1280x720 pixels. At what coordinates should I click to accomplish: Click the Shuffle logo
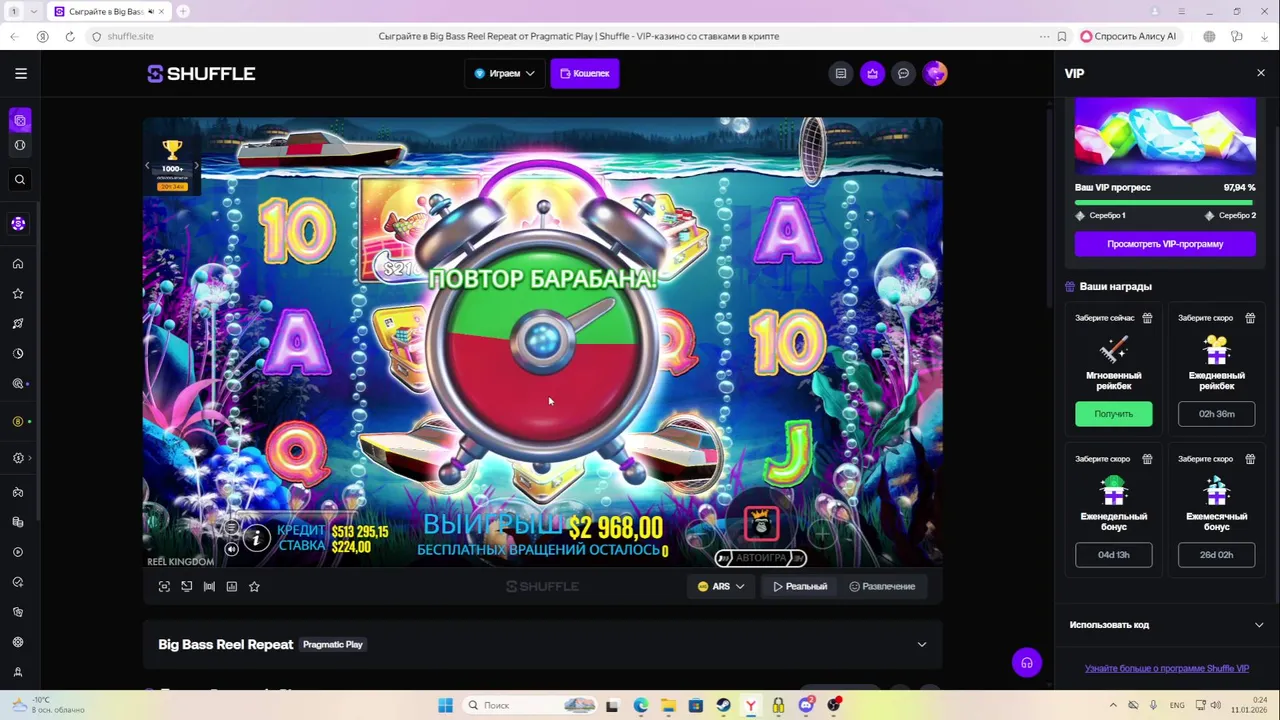tap(202, 73)
